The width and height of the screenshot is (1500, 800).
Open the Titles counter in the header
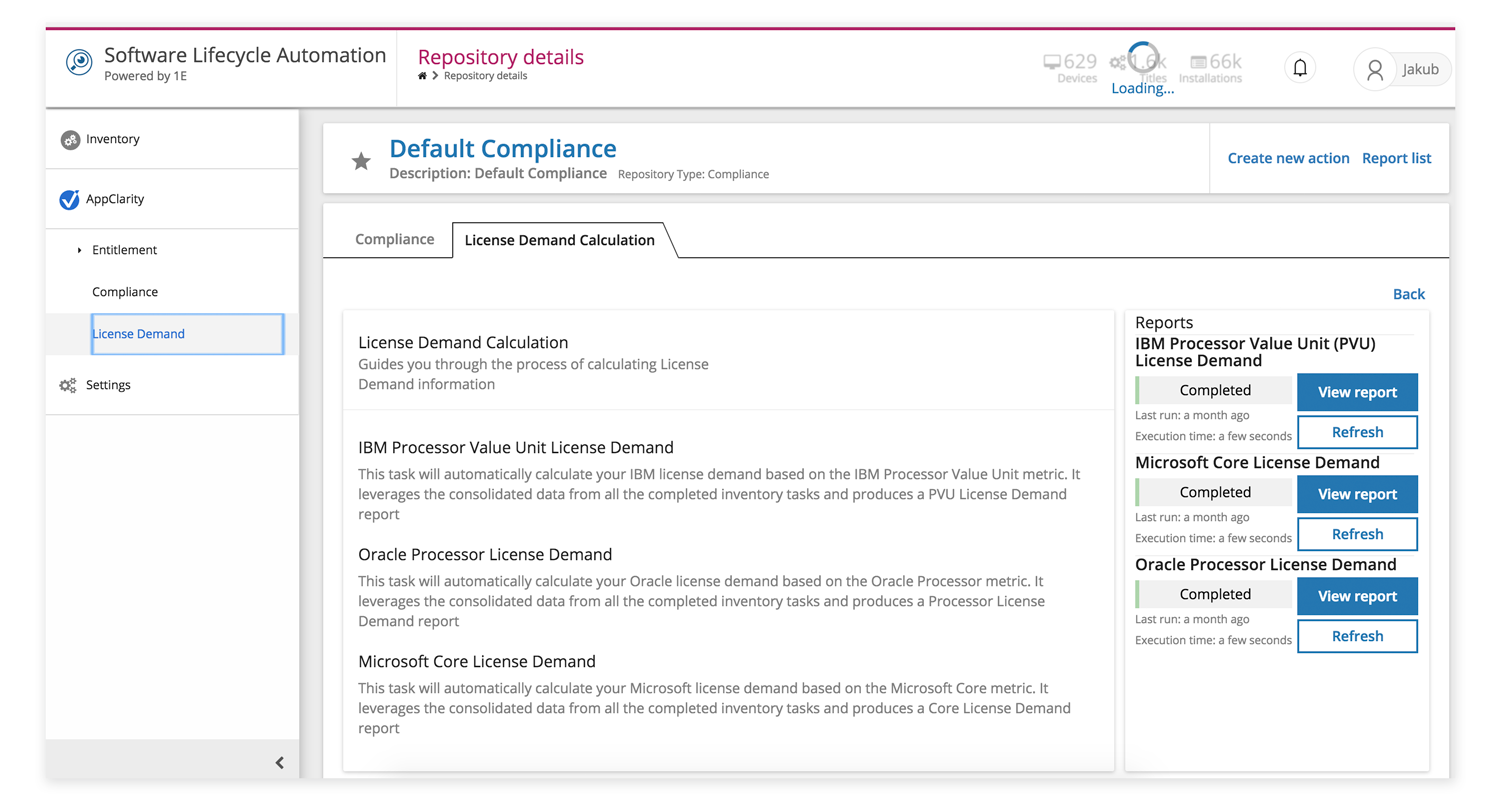(x=1139, y=68)
